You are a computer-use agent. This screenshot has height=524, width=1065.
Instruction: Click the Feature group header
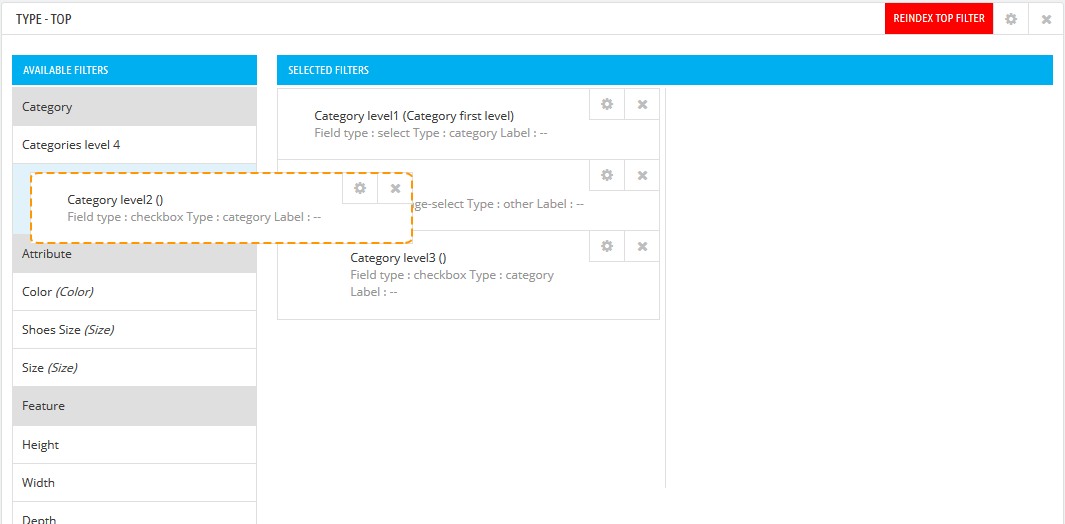(x=134, y=406)
